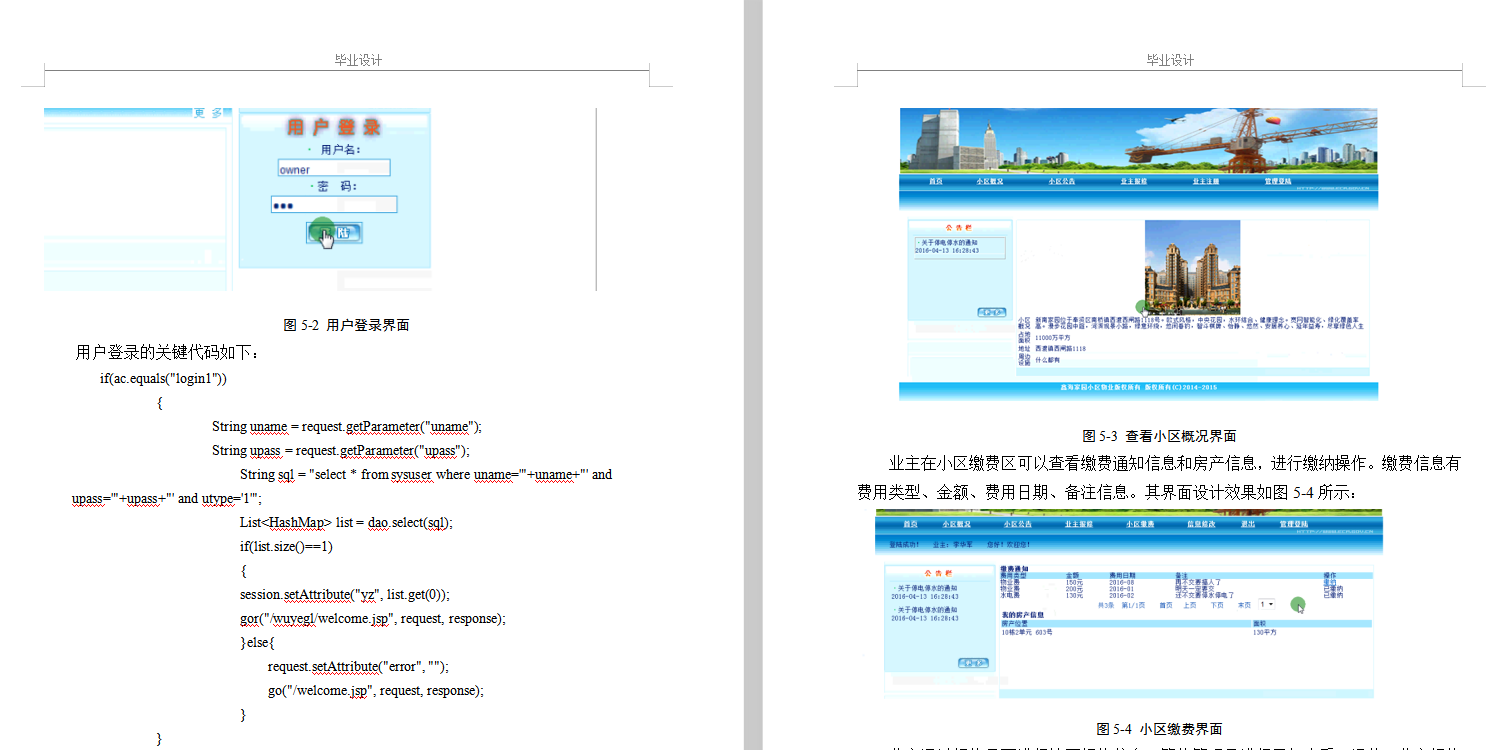
Task: Click the caption "图 5-3 查看小区概况界面"
Action: click(x=1159, y=436)
